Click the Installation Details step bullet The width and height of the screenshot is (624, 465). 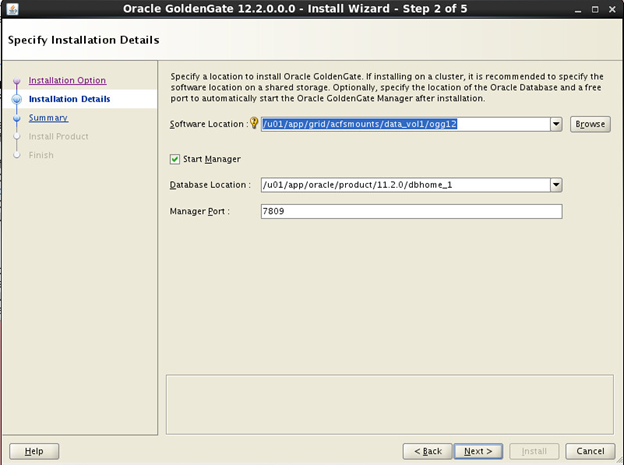pyautogui.click(x=17, y=99)
